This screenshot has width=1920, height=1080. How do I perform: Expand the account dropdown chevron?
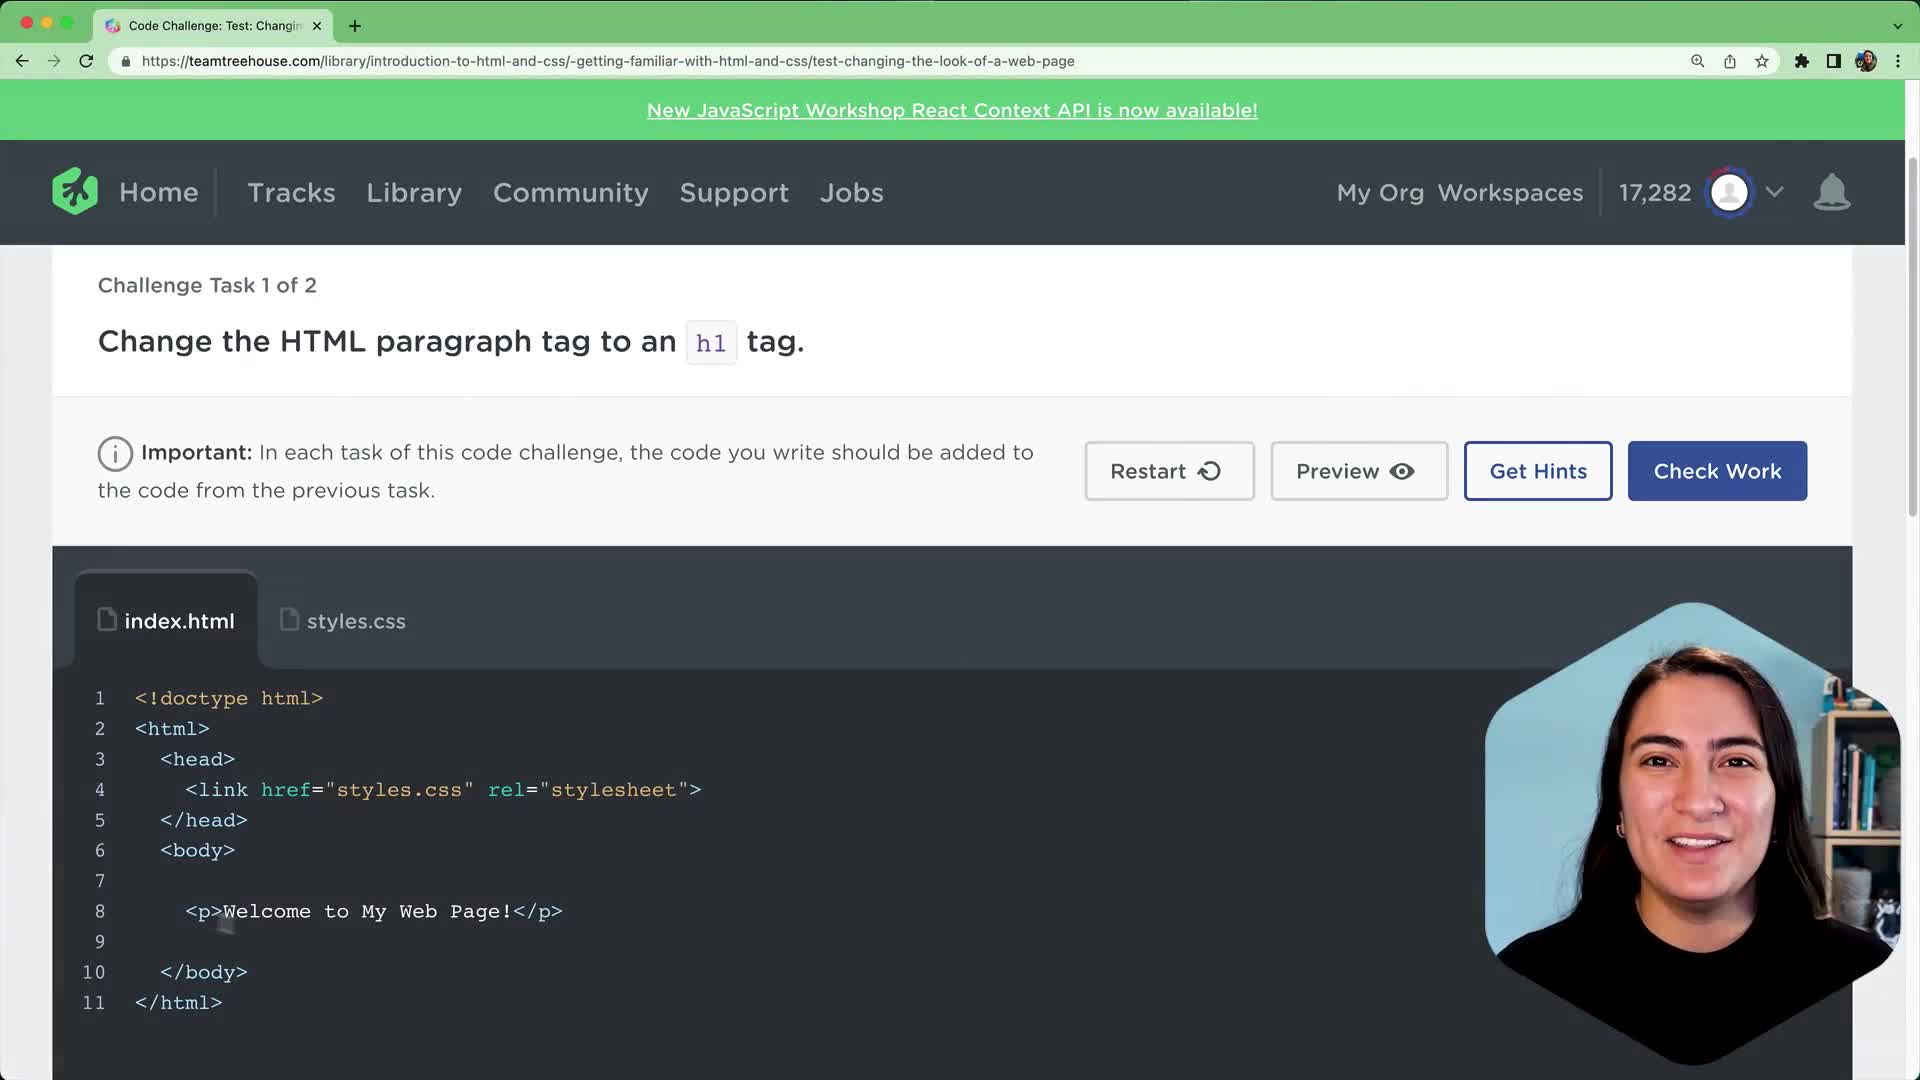tap(1775, 192)
